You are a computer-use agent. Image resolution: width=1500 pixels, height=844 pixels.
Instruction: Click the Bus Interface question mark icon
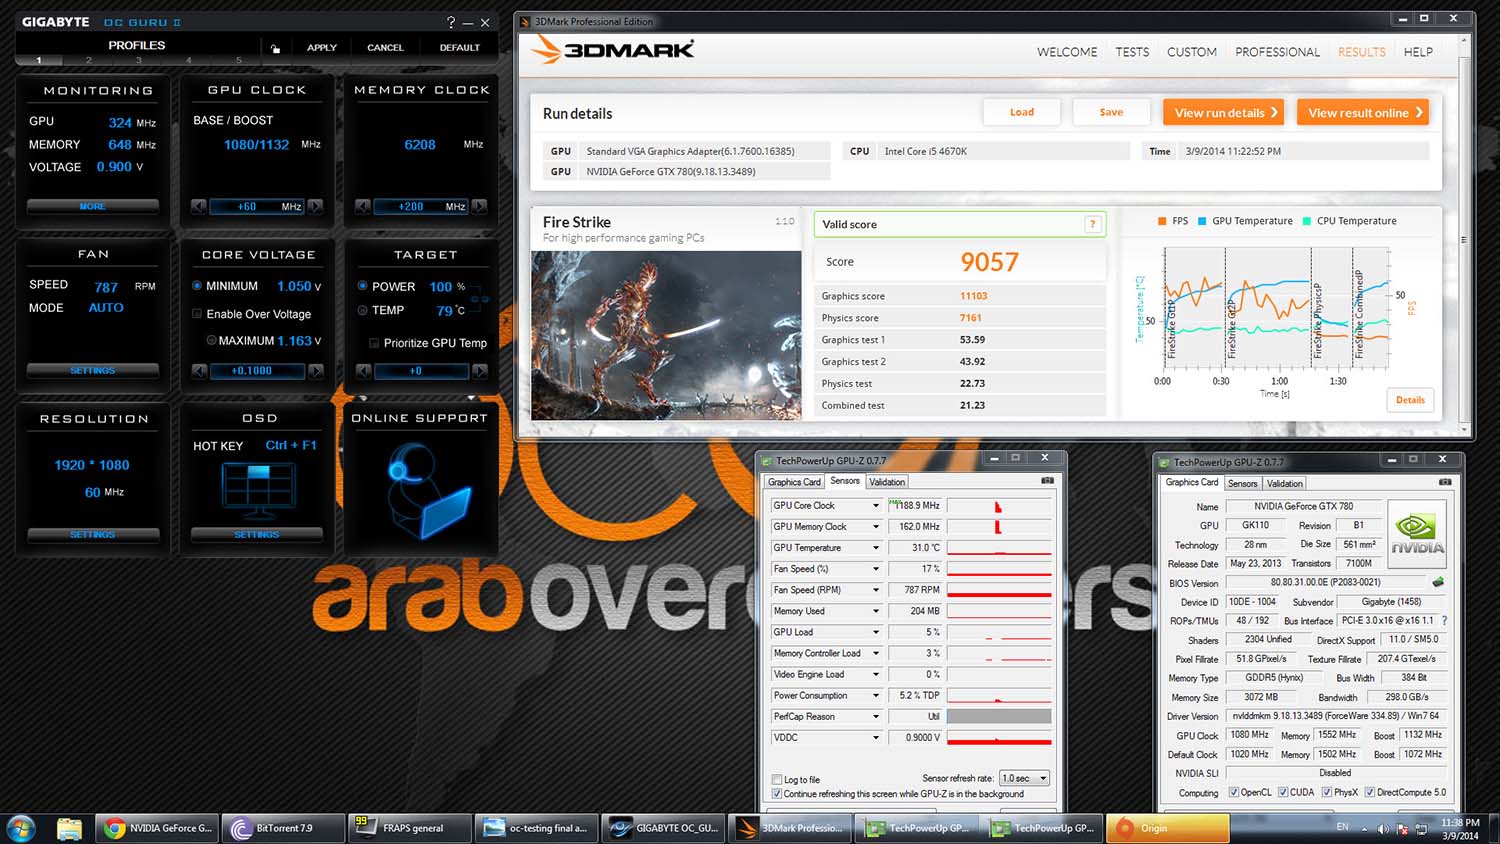[x=1444, y=621]
